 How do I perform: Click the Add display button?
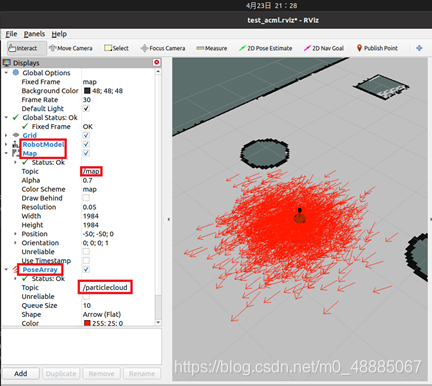[21, 374]
